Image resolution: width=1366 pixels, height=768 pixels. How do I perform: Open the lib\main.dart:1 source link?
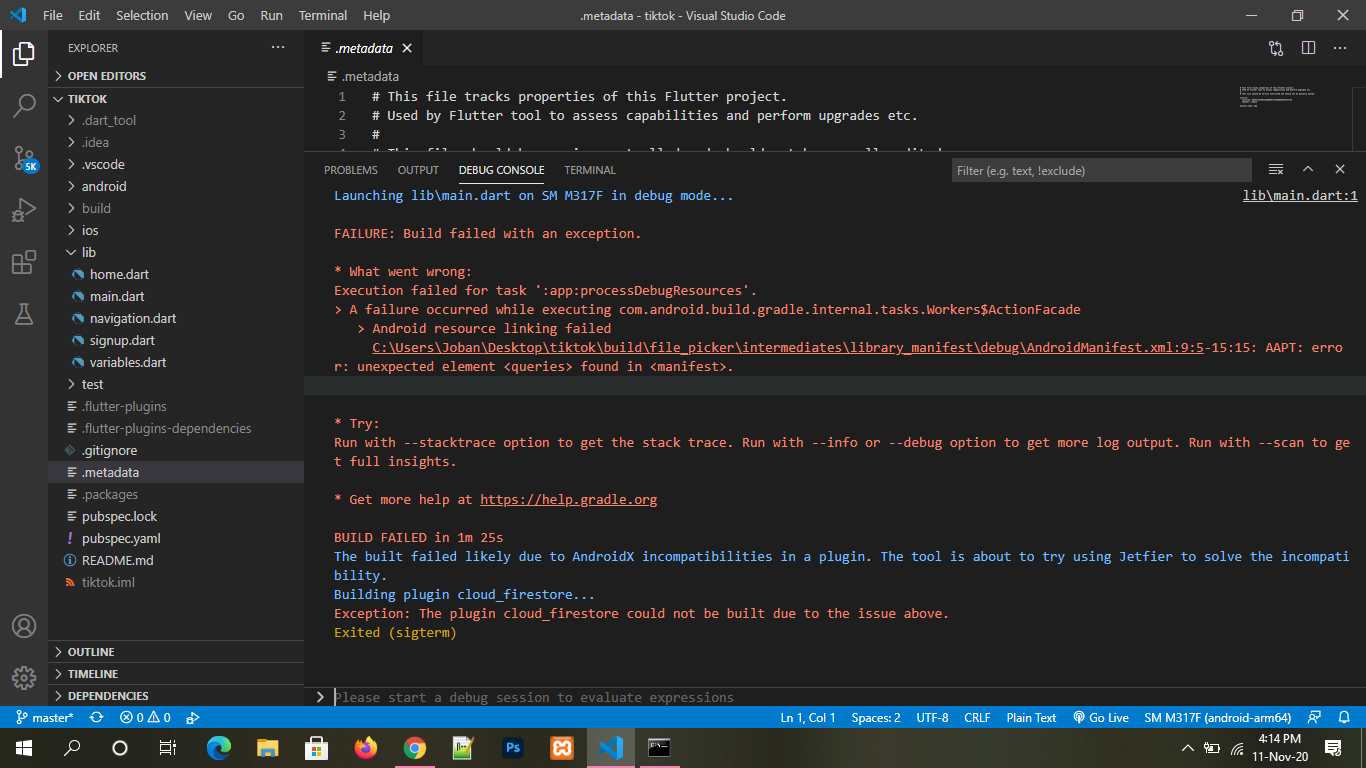1300,196
